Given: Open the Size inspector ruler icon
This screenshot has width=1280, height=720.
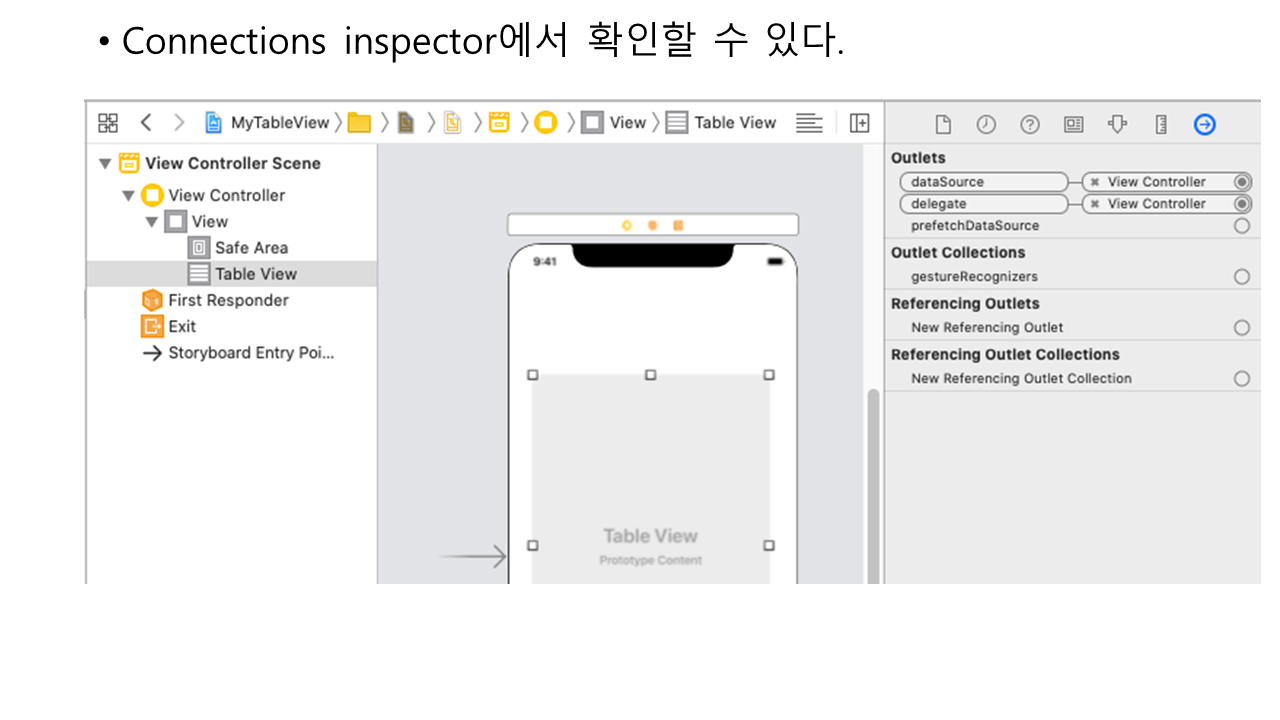Looking at the screenshot, I should coord(1161,124).
